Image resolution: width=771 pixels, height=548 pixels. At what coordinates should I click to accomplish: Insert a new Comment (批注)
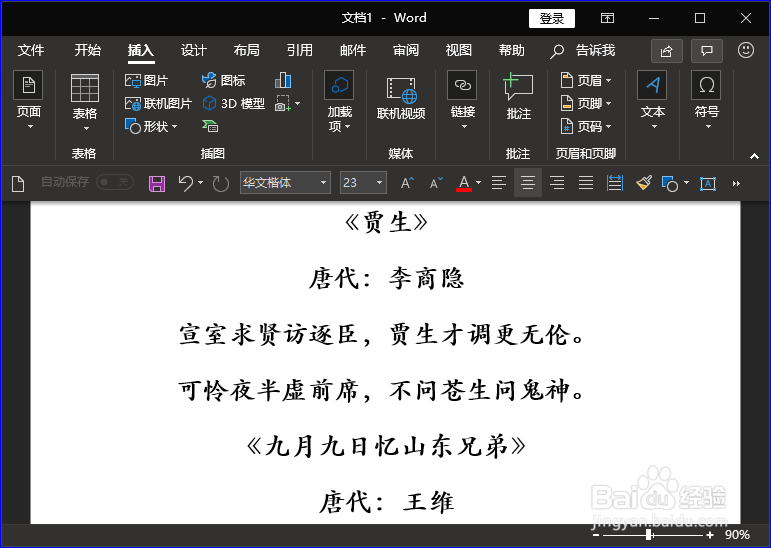[518, 97]
